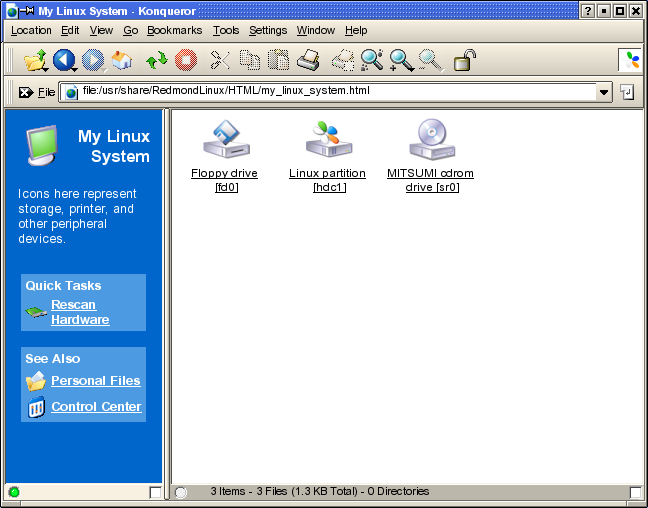Click the Rescan Hardware link
Screen dimensions: 648x508
click(80, 312)
